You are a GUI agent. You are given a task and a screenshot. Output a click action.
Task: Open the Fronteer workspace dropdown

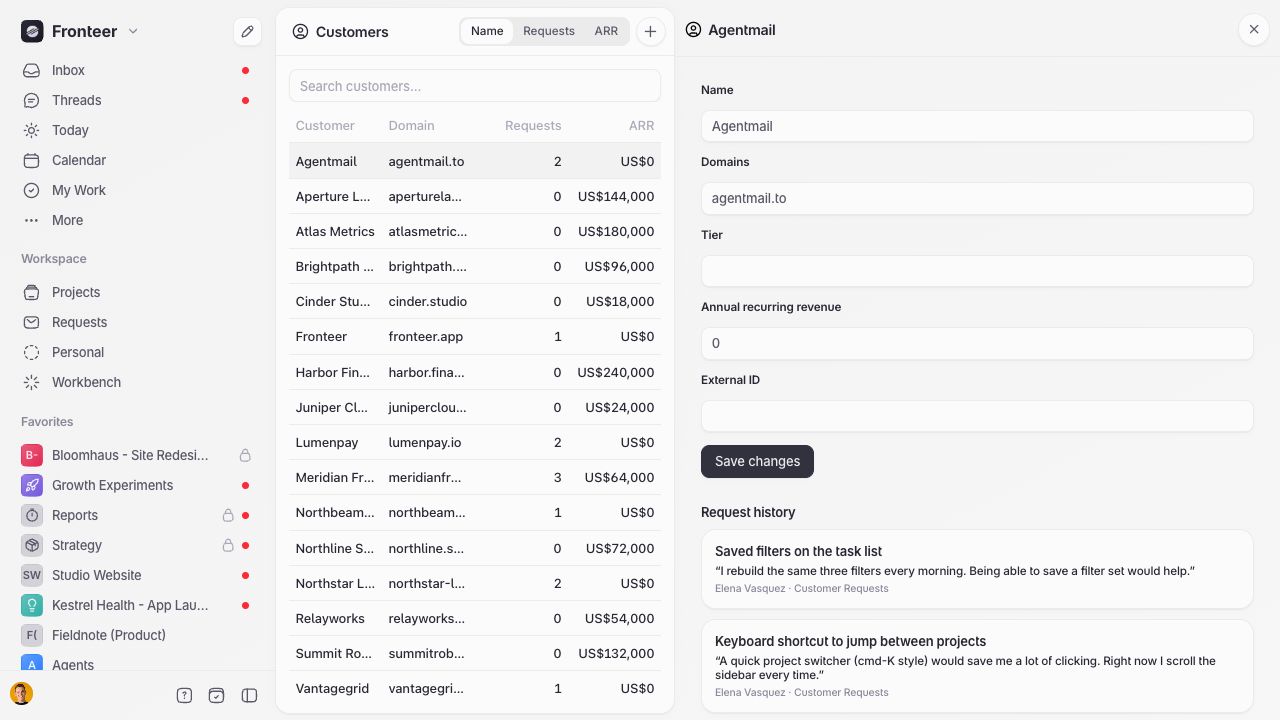click(x=80, y=31)
